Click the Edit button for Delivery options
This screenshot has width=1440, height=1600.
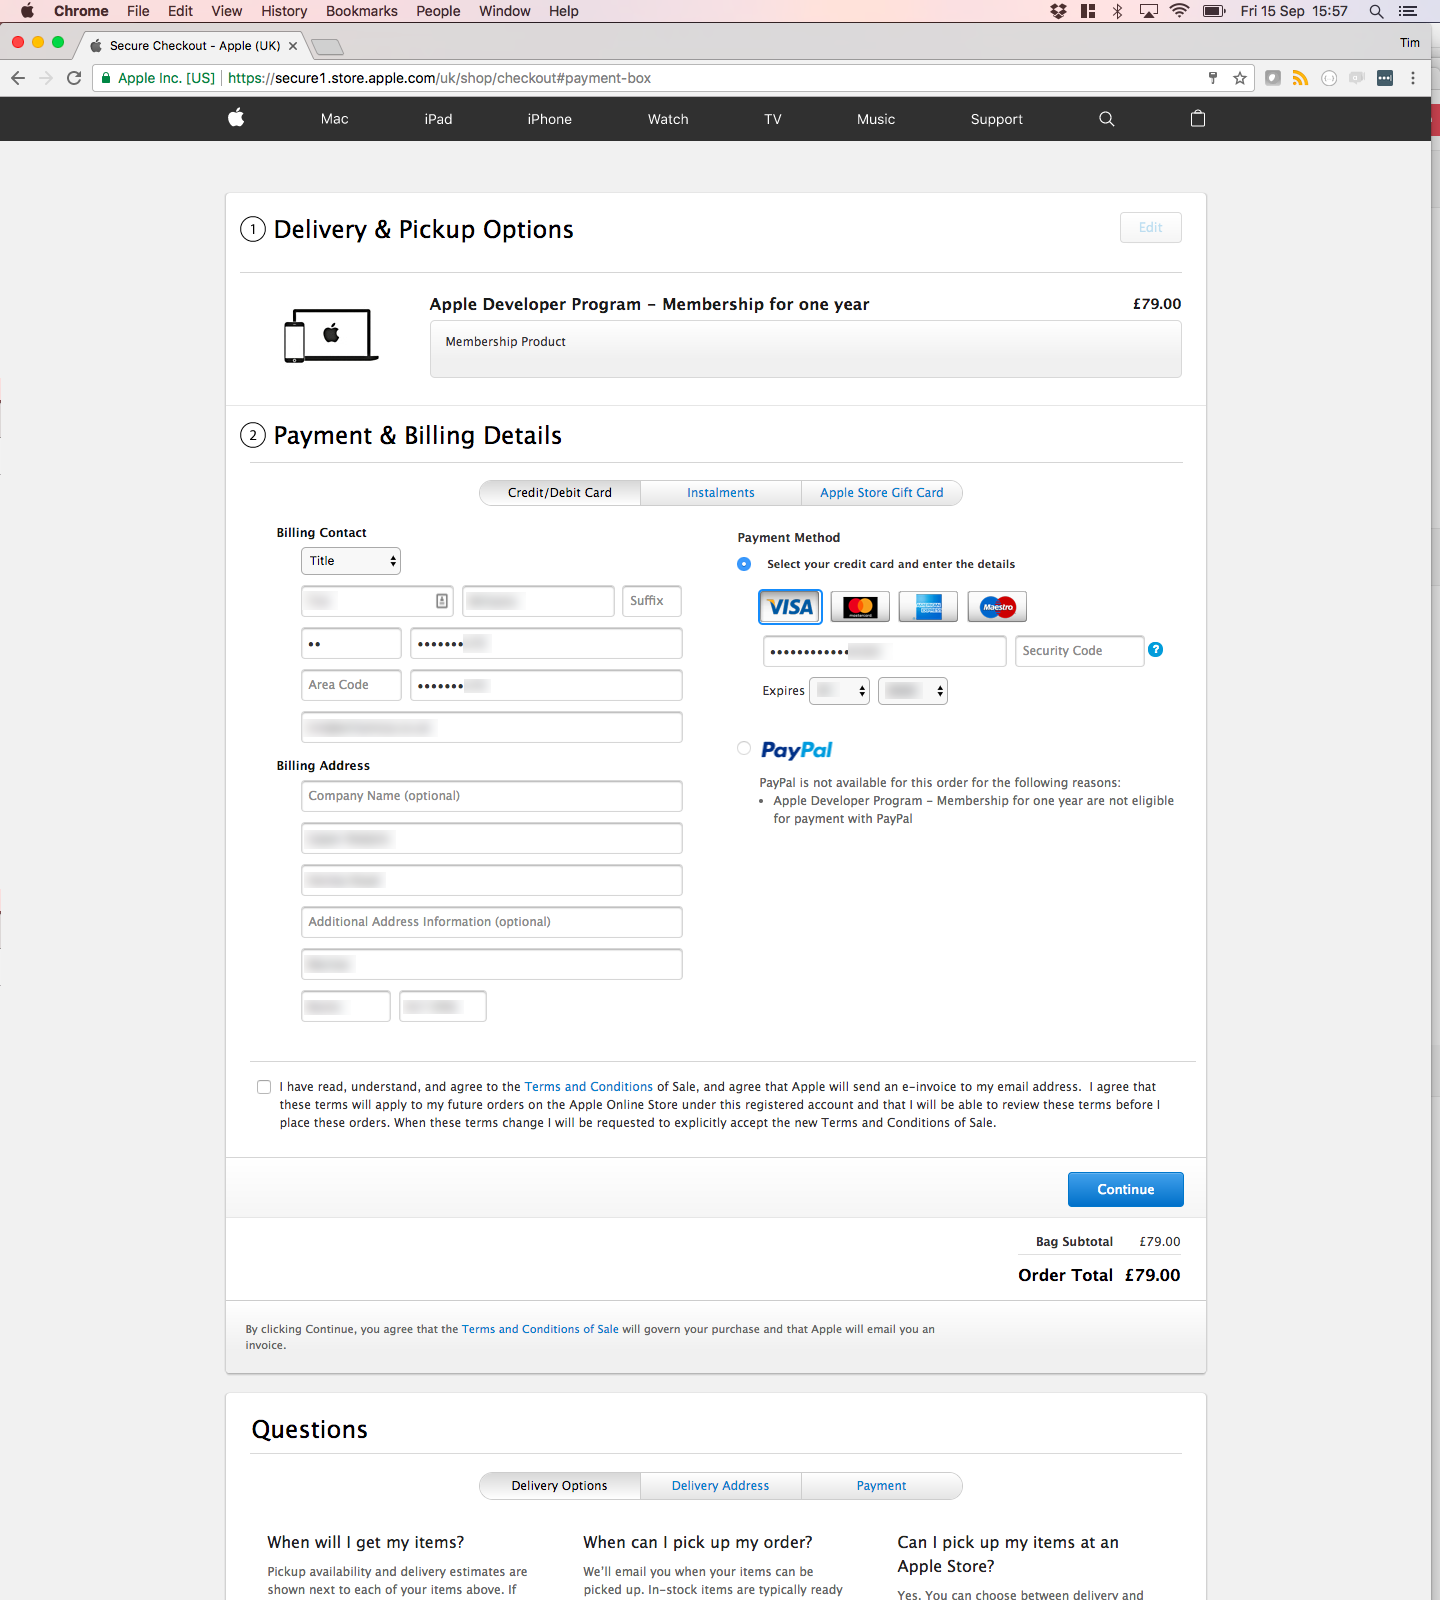pyautogui.click(x=1151, y=227)
